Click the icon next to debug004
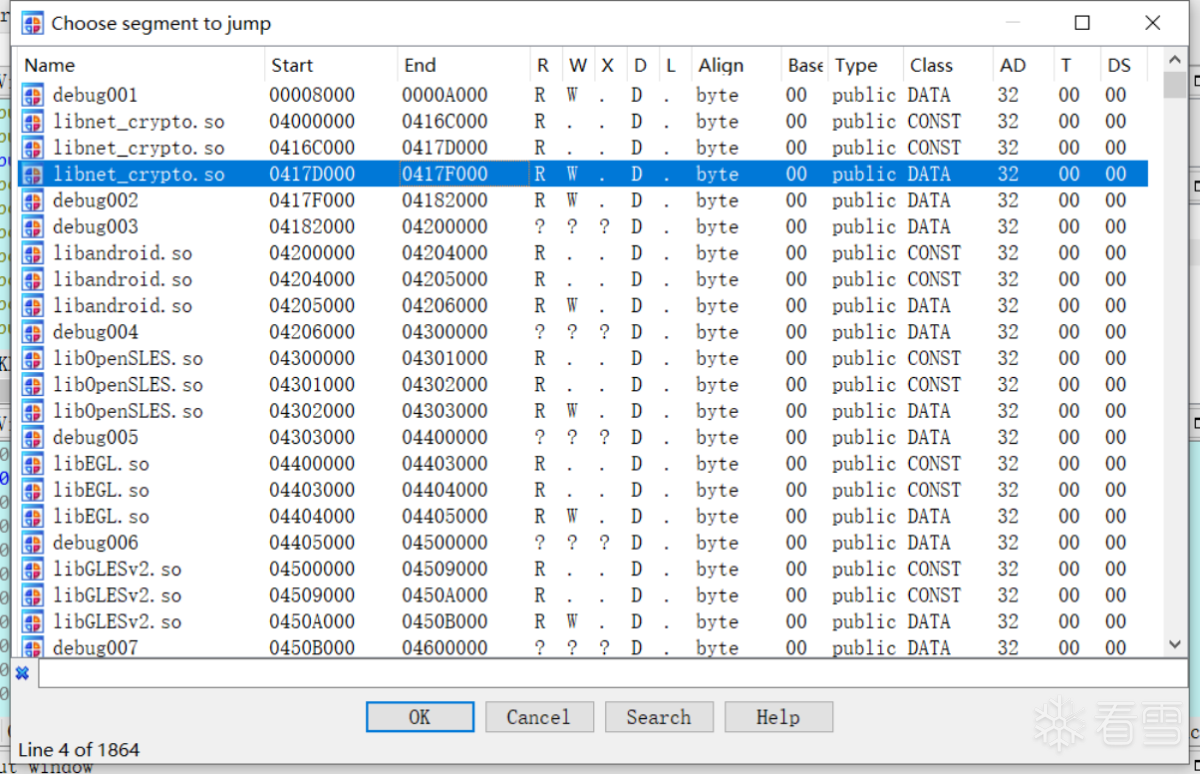Image resolution: width=1200 pixels, height=774 pixels. pyautogui.click(x=33, y=332)
